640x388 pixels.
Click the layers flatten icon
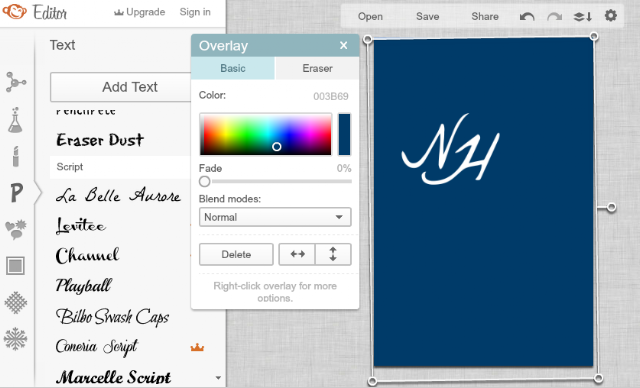click(583, 16)
